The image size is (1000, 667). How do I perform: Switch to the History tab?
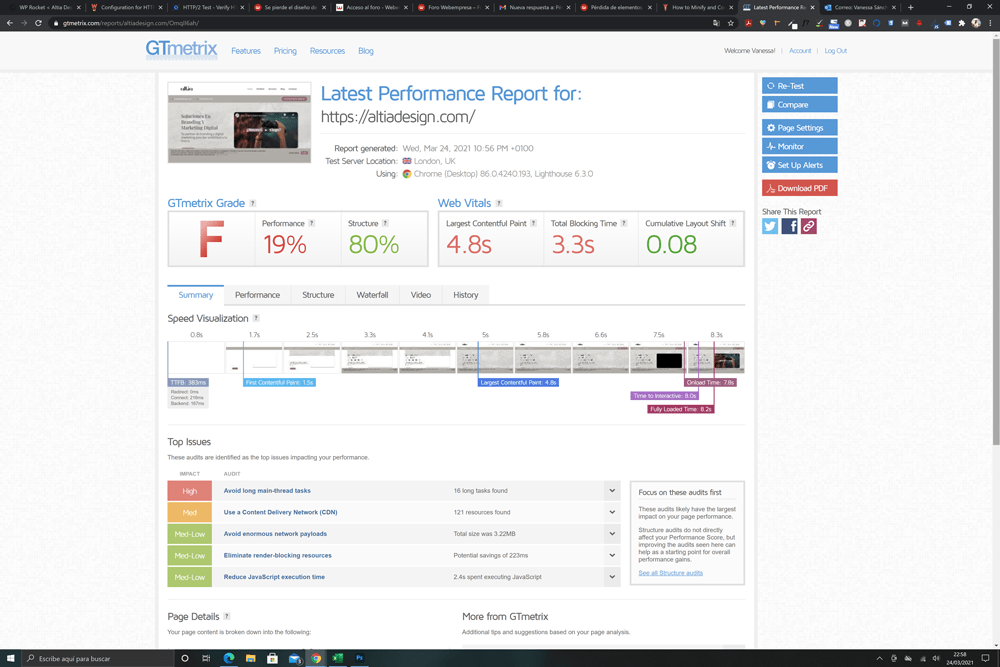tap(466, 295)
